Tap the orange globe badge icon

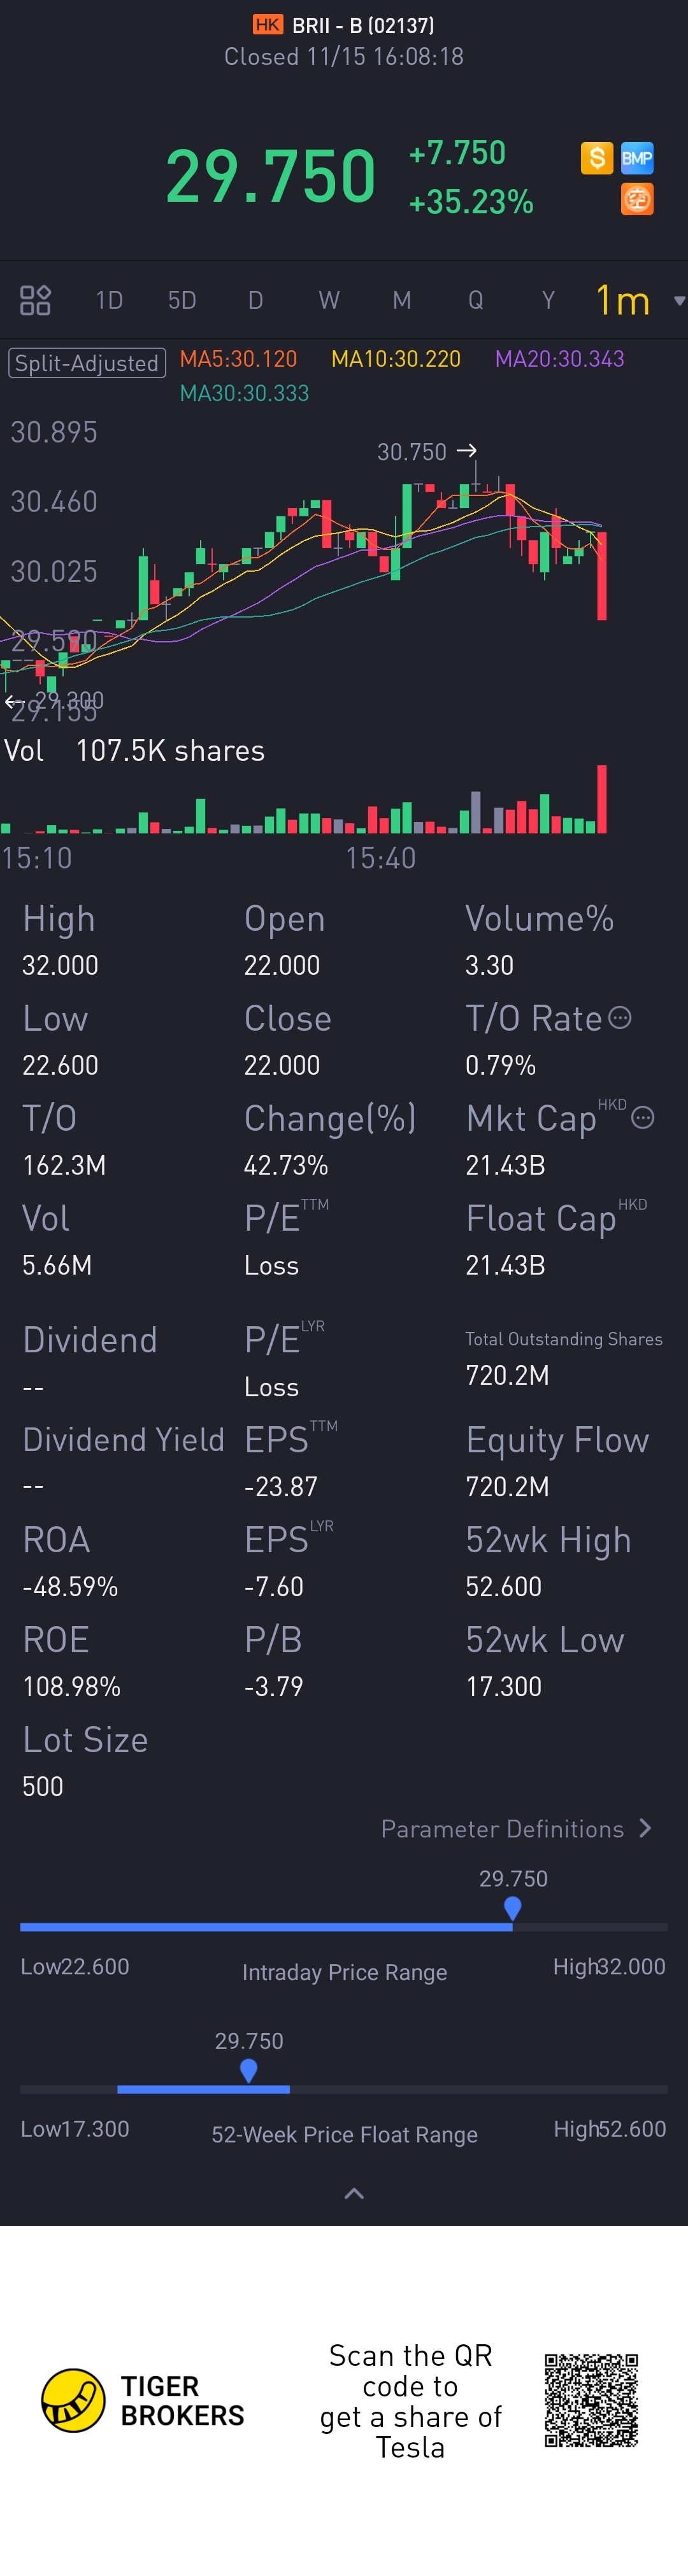pos(637,199)
